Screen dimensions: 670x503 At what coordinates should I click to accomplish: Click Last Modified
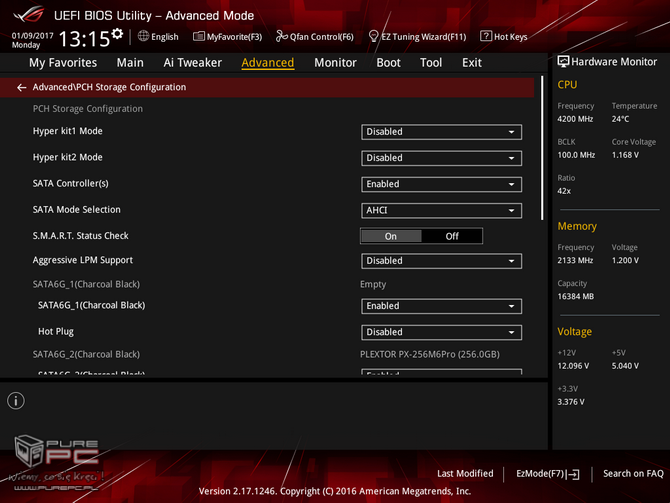(465, 474)
